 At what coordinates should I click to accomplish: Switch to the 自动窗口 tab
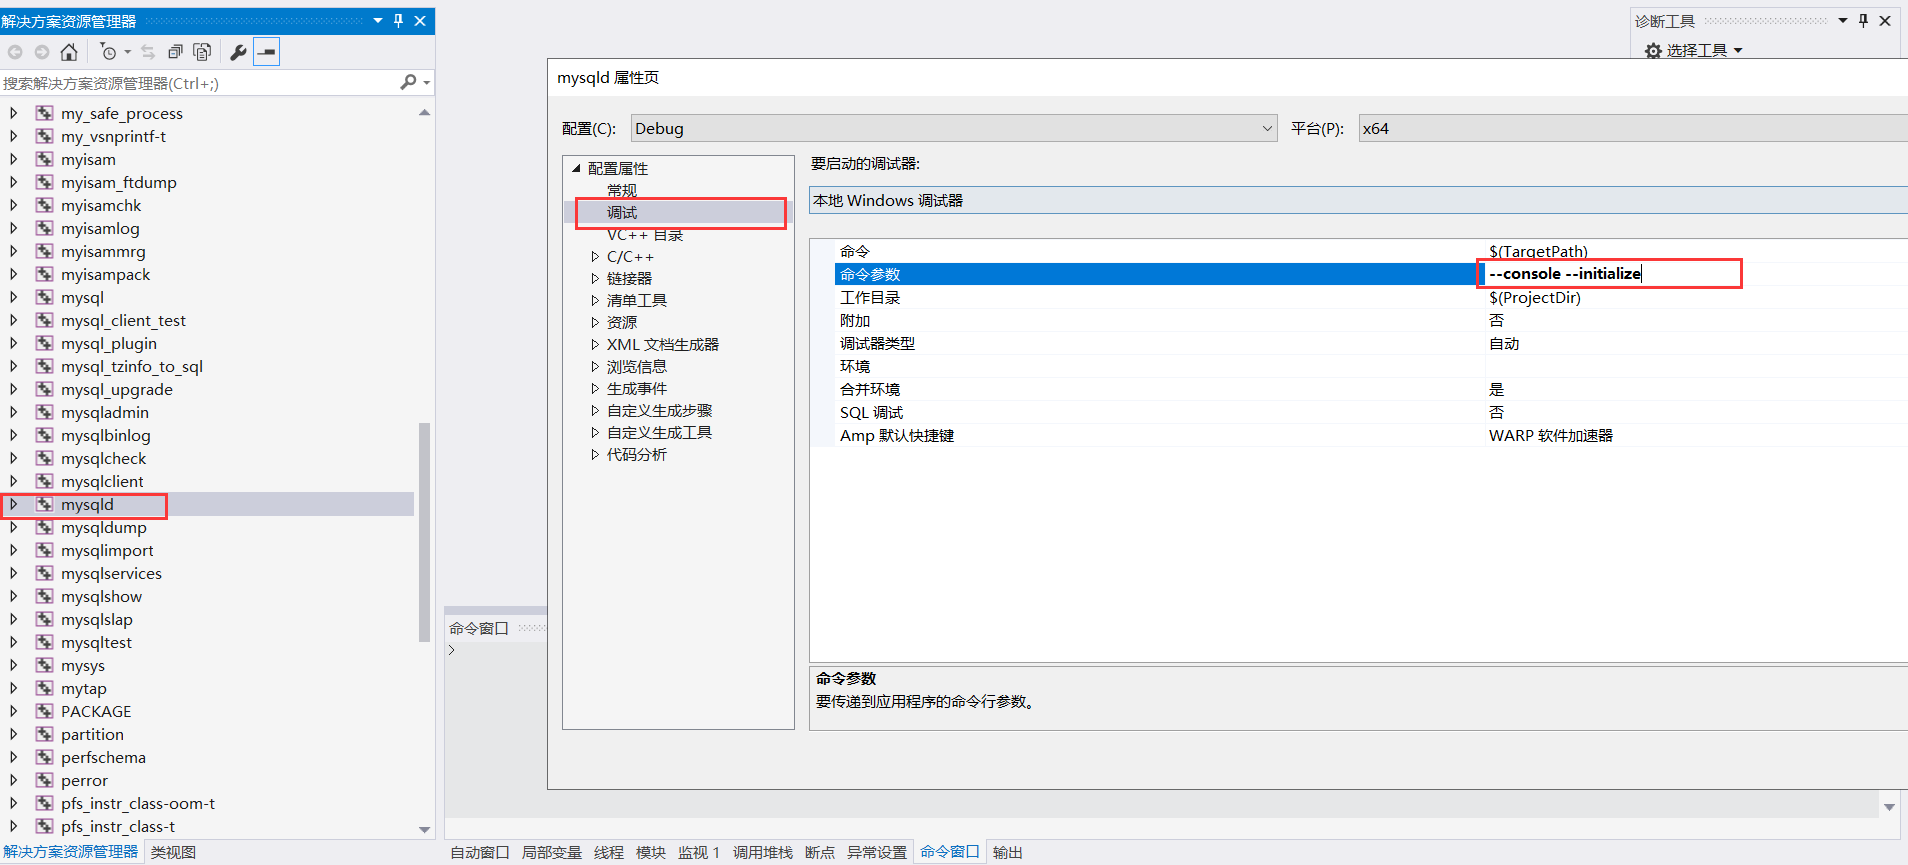tap(480, 852)
